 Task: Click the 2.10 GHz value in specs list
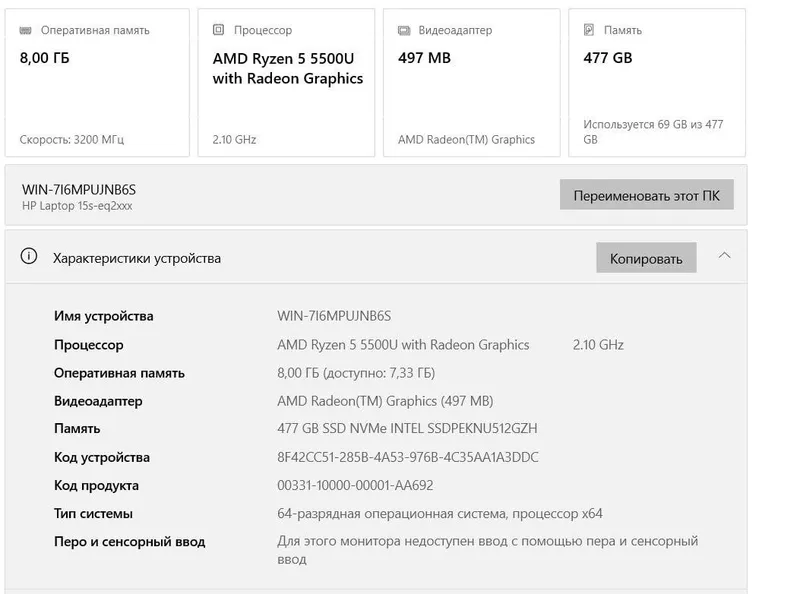(x=598, y=345)
